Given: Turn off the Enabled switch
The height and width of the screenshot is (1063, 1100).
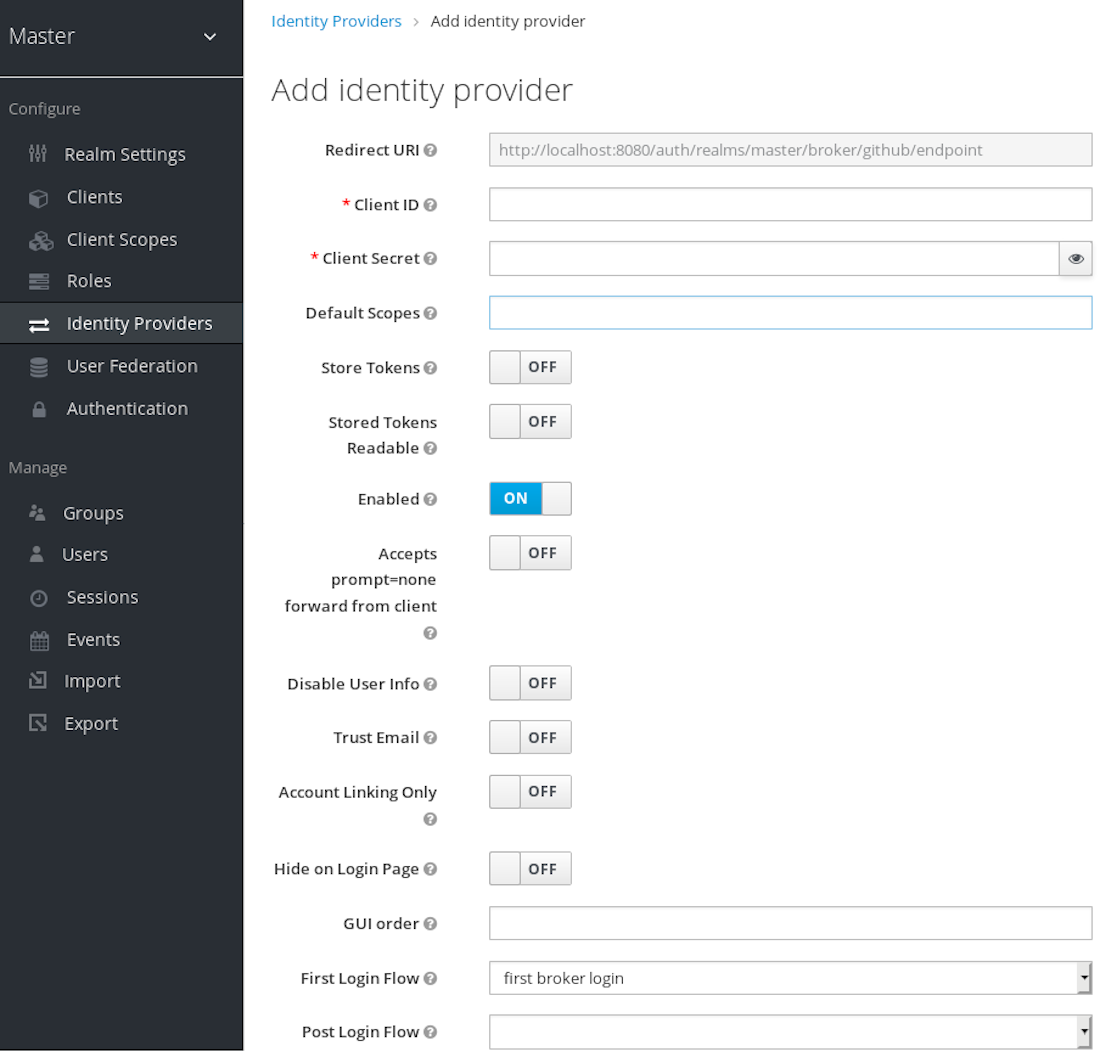Looking at the screenshot, I should point(530,499).
